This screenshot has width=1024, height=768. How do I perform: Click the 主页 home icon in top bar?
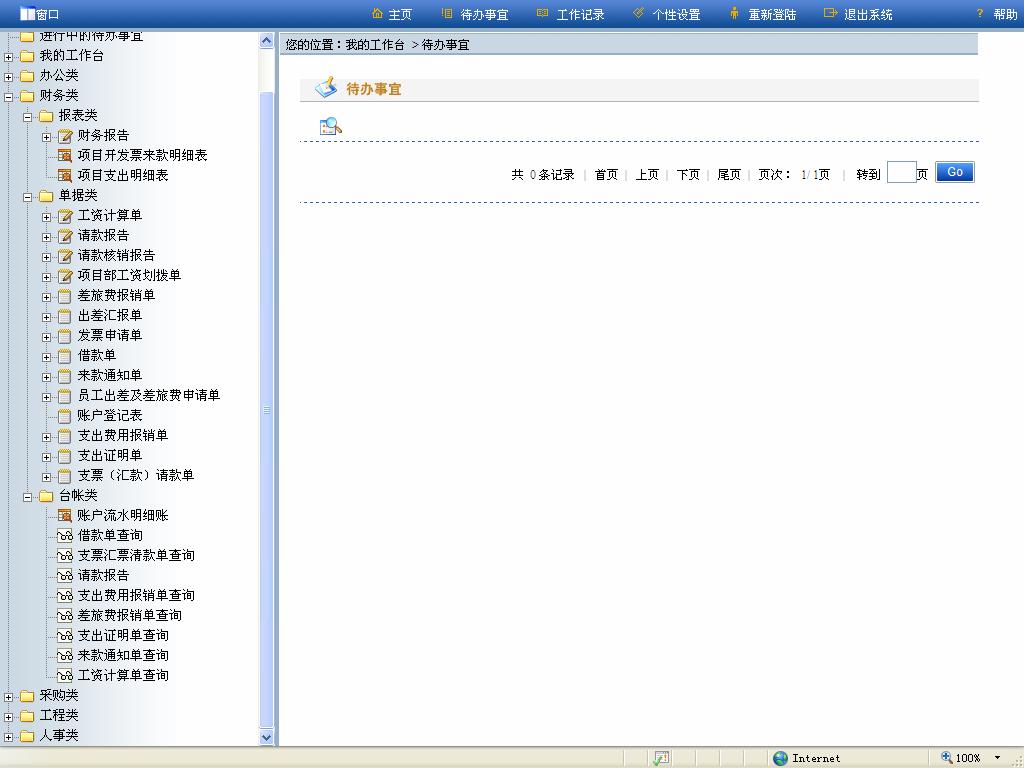377,14
